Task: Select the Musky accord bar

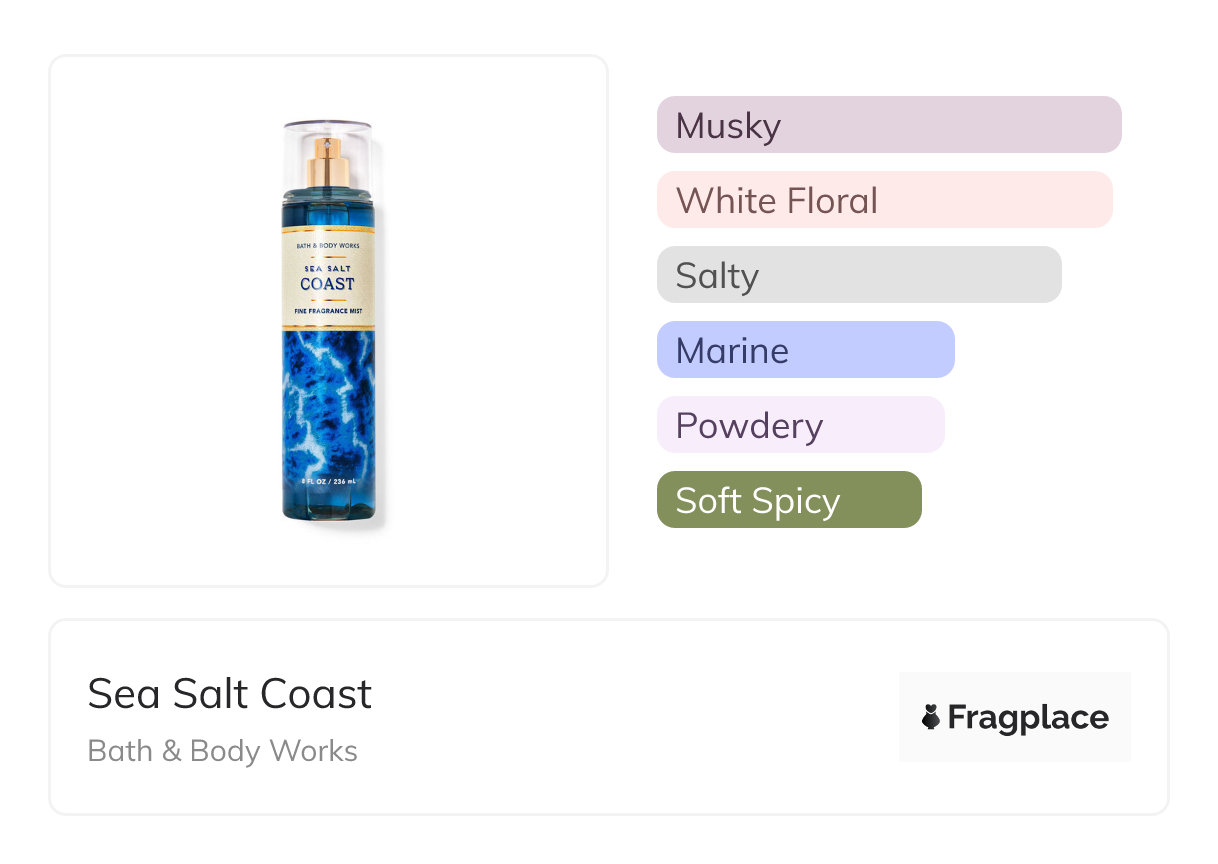Action: click(888, 125)
